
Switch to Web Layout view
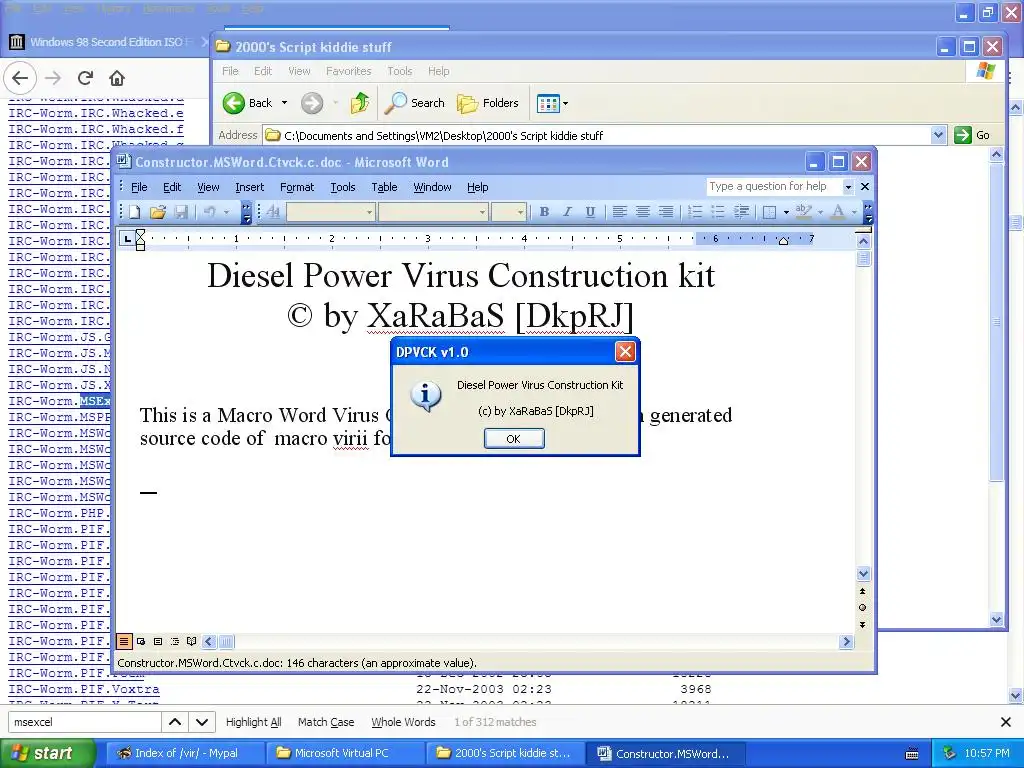140,641
